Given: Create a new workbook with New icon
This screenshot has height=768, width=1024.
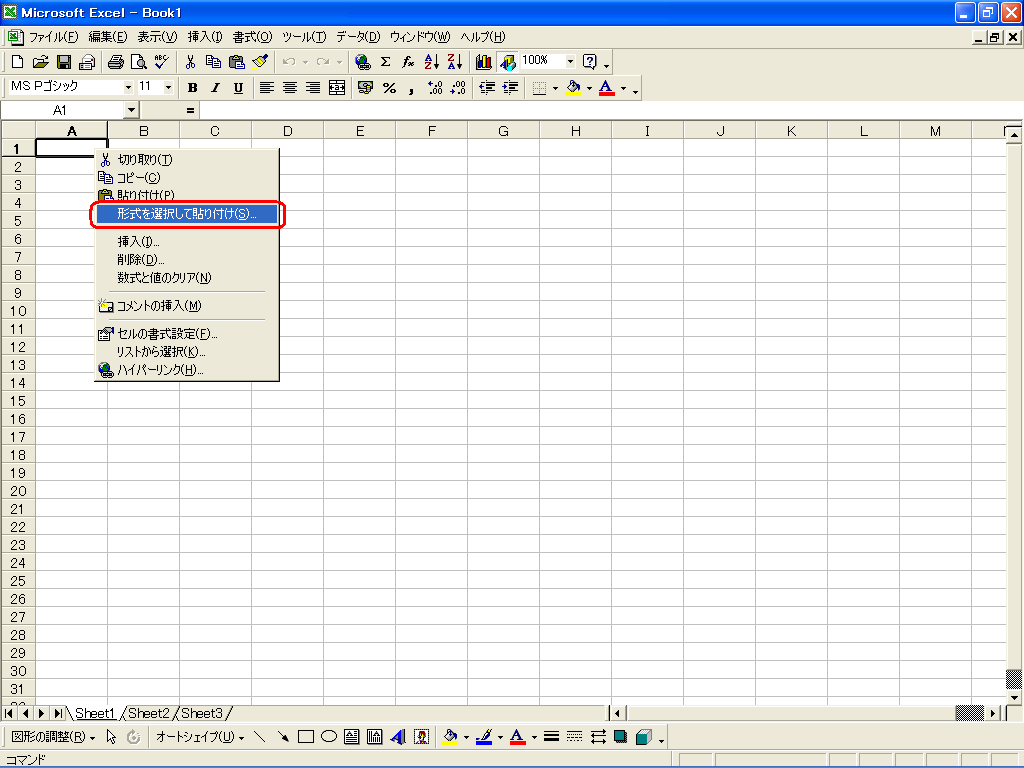Looking at the screenshot, I should [18, 62].
